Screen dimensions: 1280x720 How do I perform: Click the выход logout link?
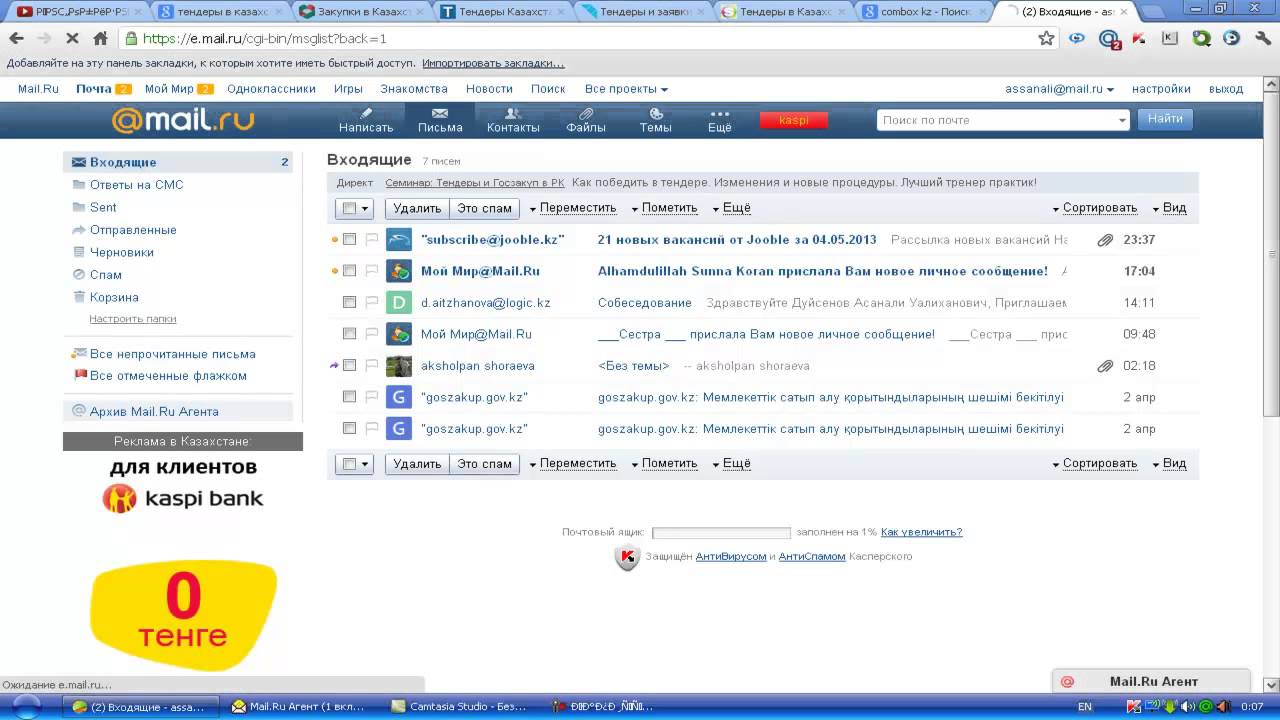pos(1226,89)
